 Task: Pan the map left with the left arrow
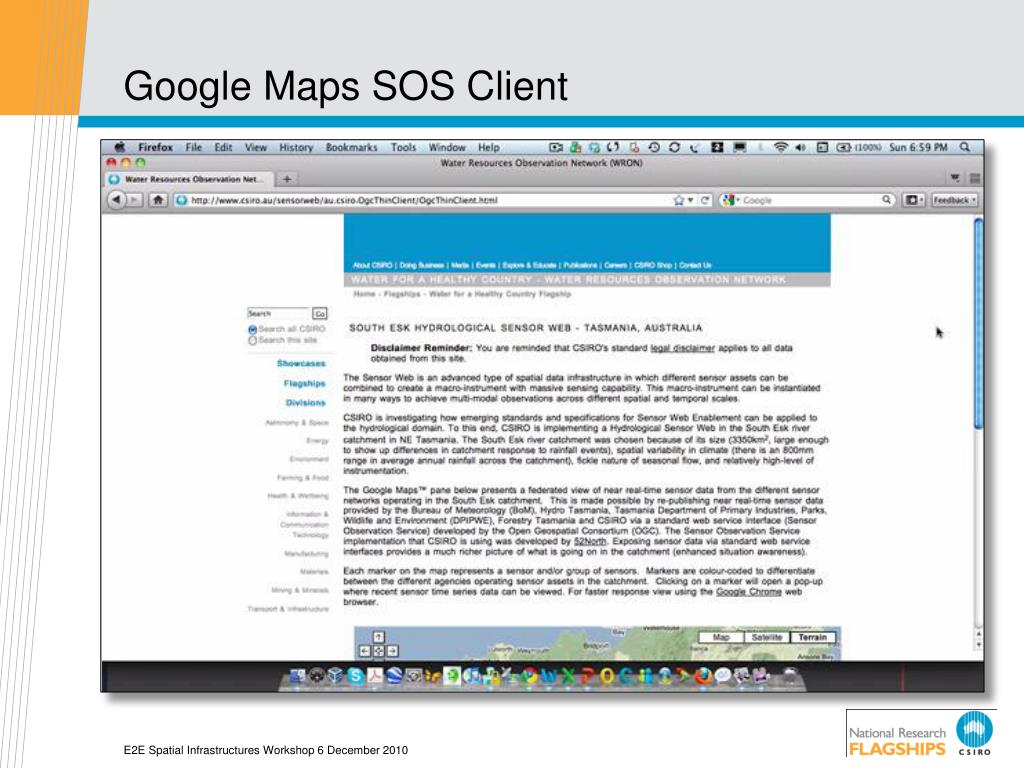point(364,651)
